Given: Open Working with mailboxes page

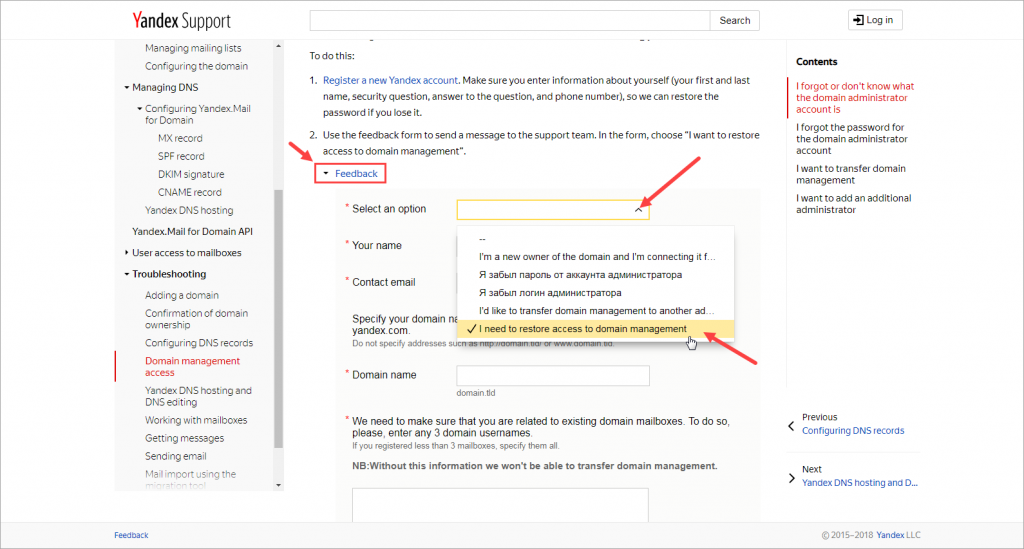Looking at the screenshot, I should point(196,420).
